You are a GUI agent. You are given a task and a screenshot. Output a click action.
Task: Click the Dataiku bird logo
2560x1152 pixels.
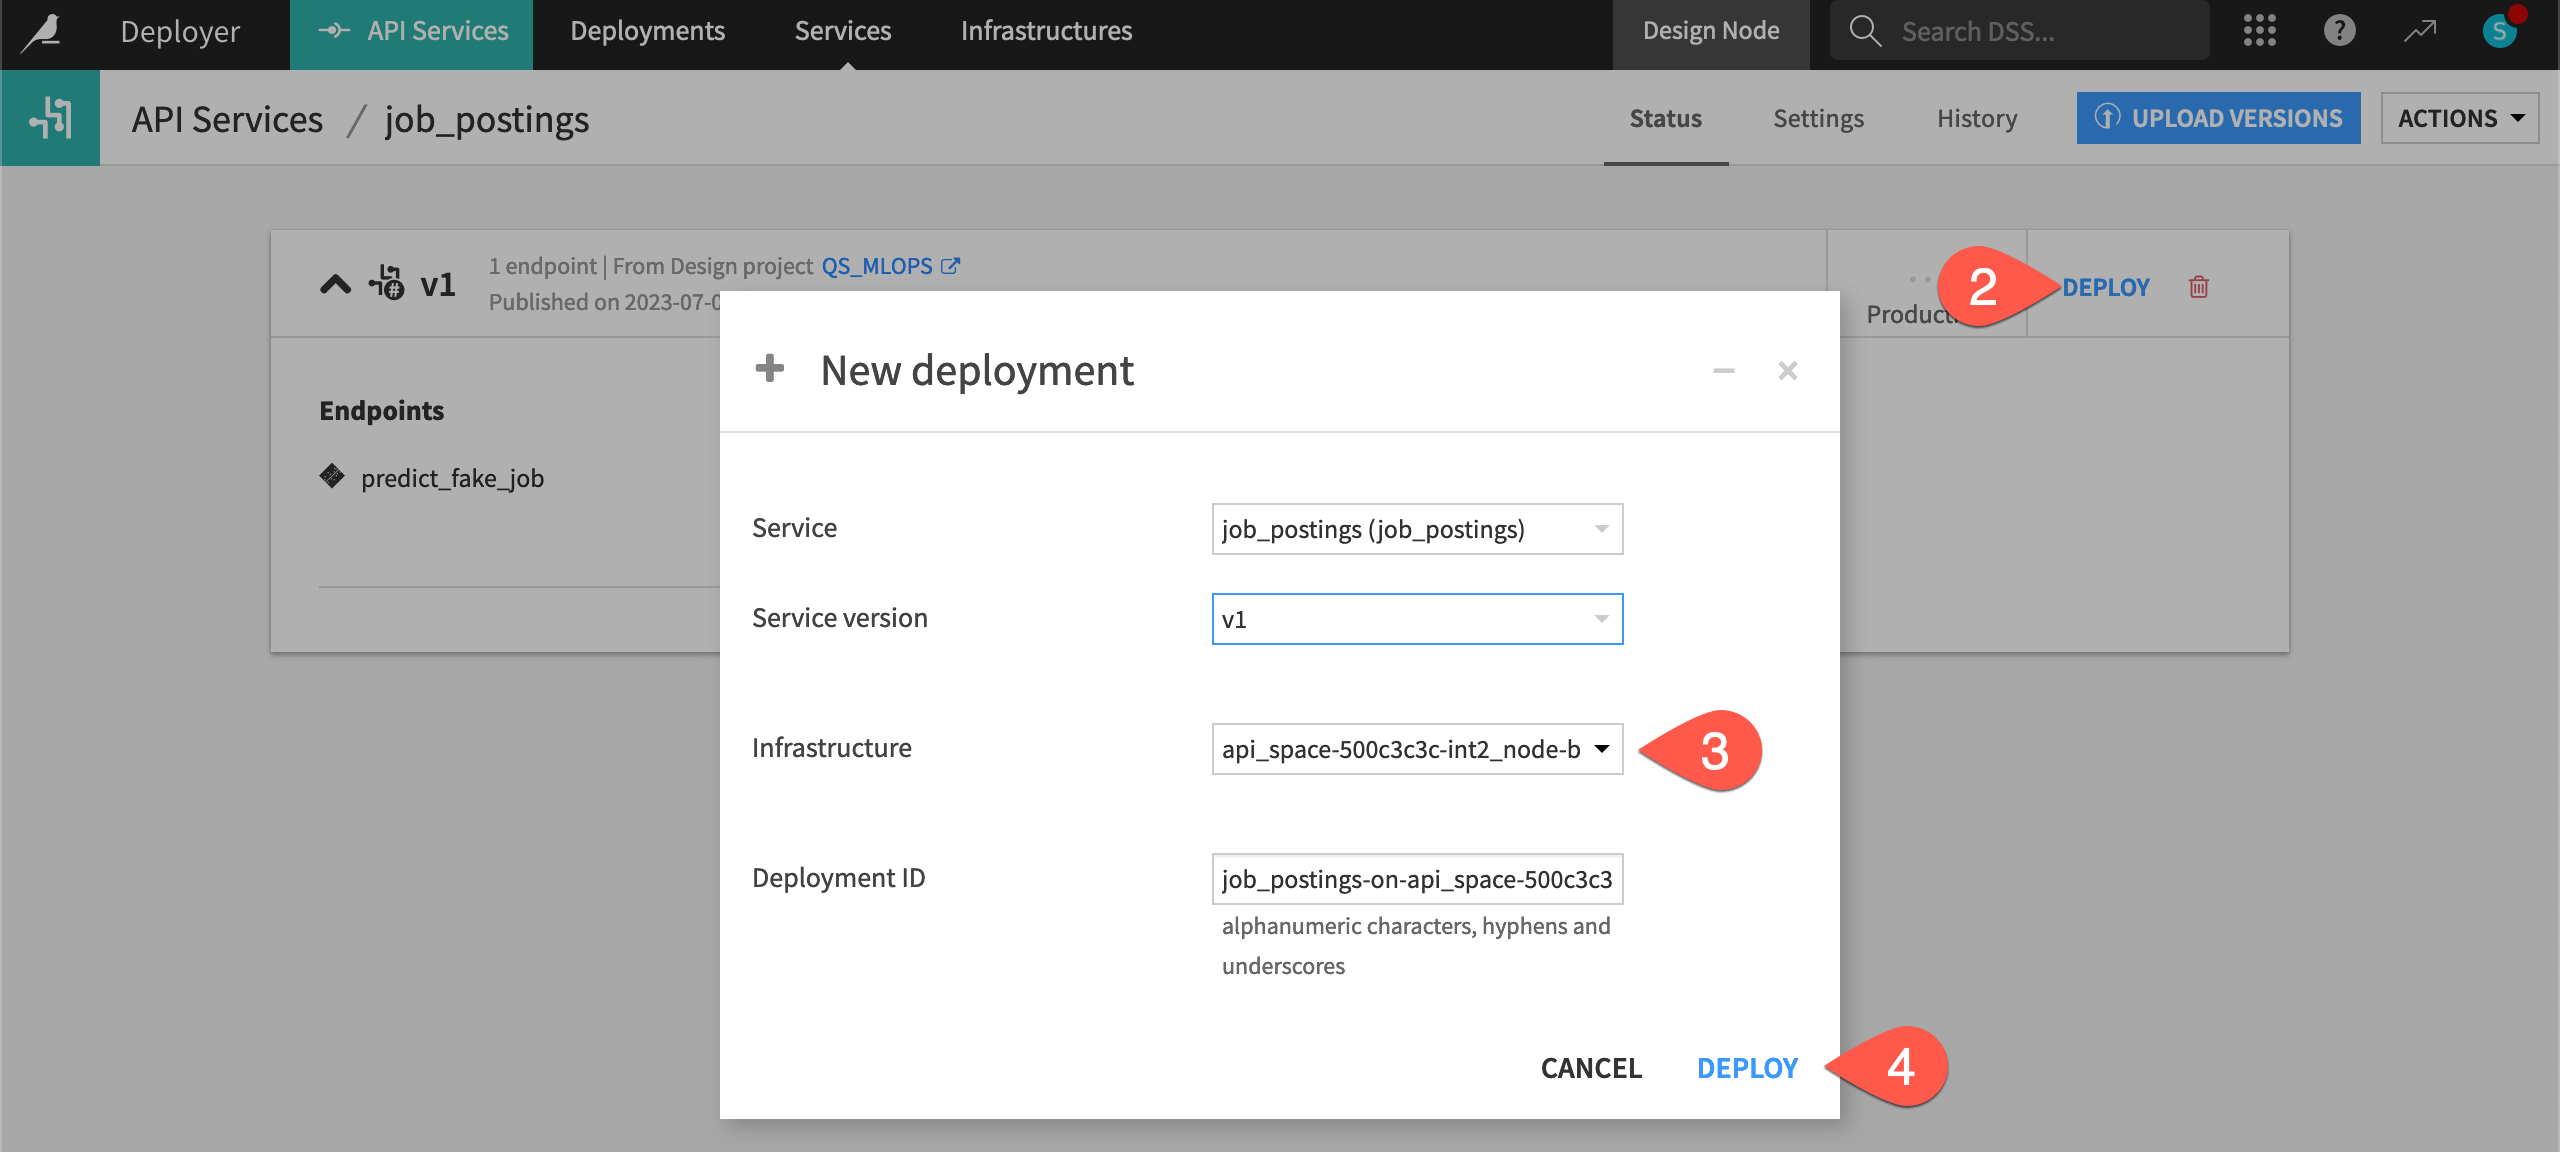click(42, 32)
